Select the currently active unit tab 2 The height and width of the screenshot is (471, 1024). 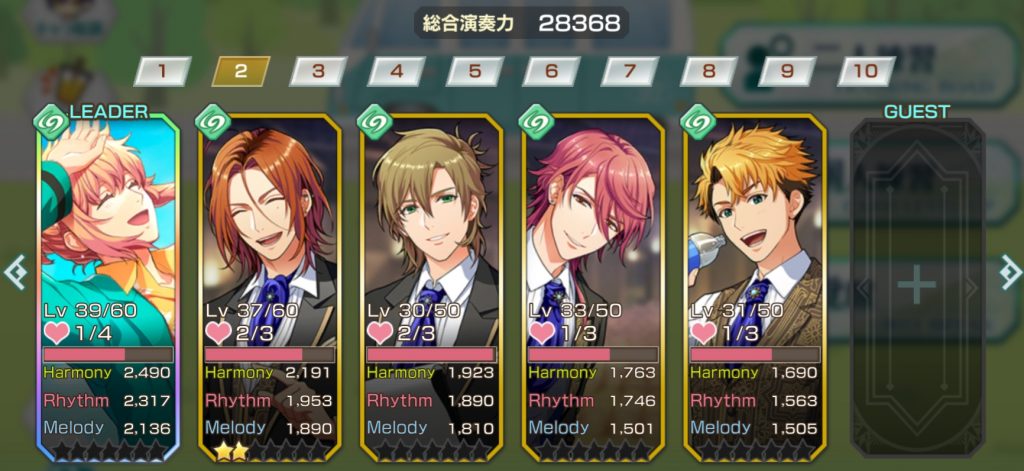241,71
